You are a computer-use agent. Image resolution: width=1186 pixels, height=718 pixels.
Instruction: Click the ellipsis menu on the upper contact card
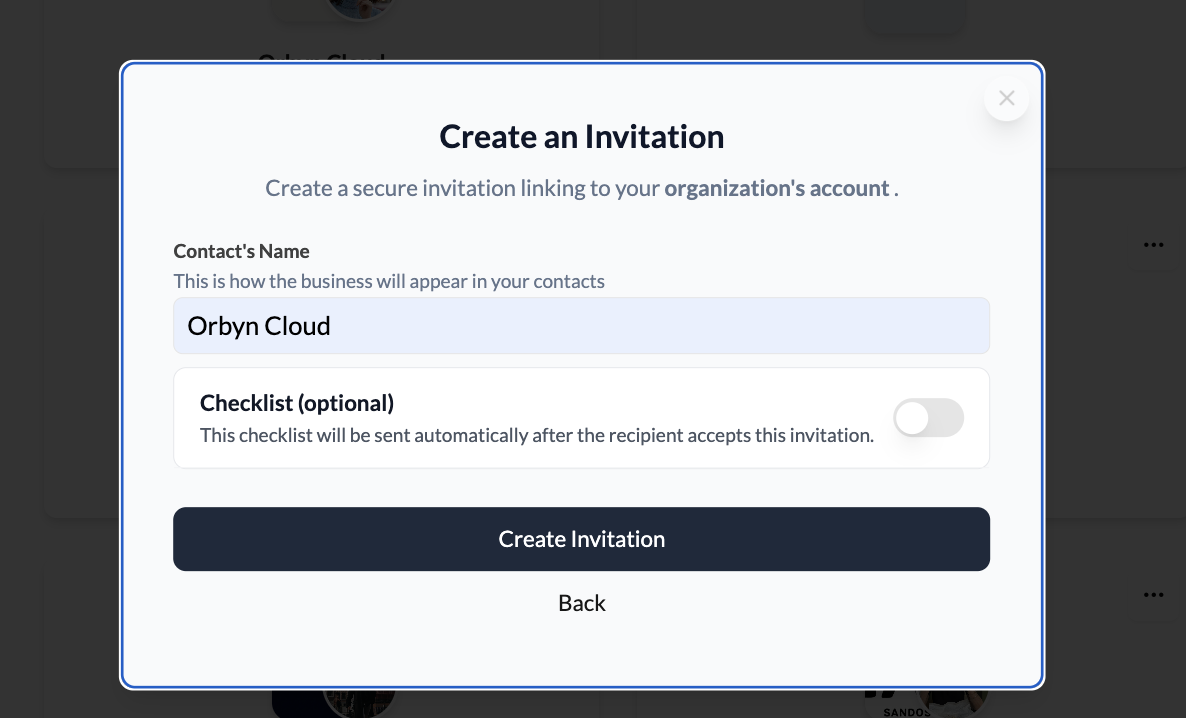1153,245
